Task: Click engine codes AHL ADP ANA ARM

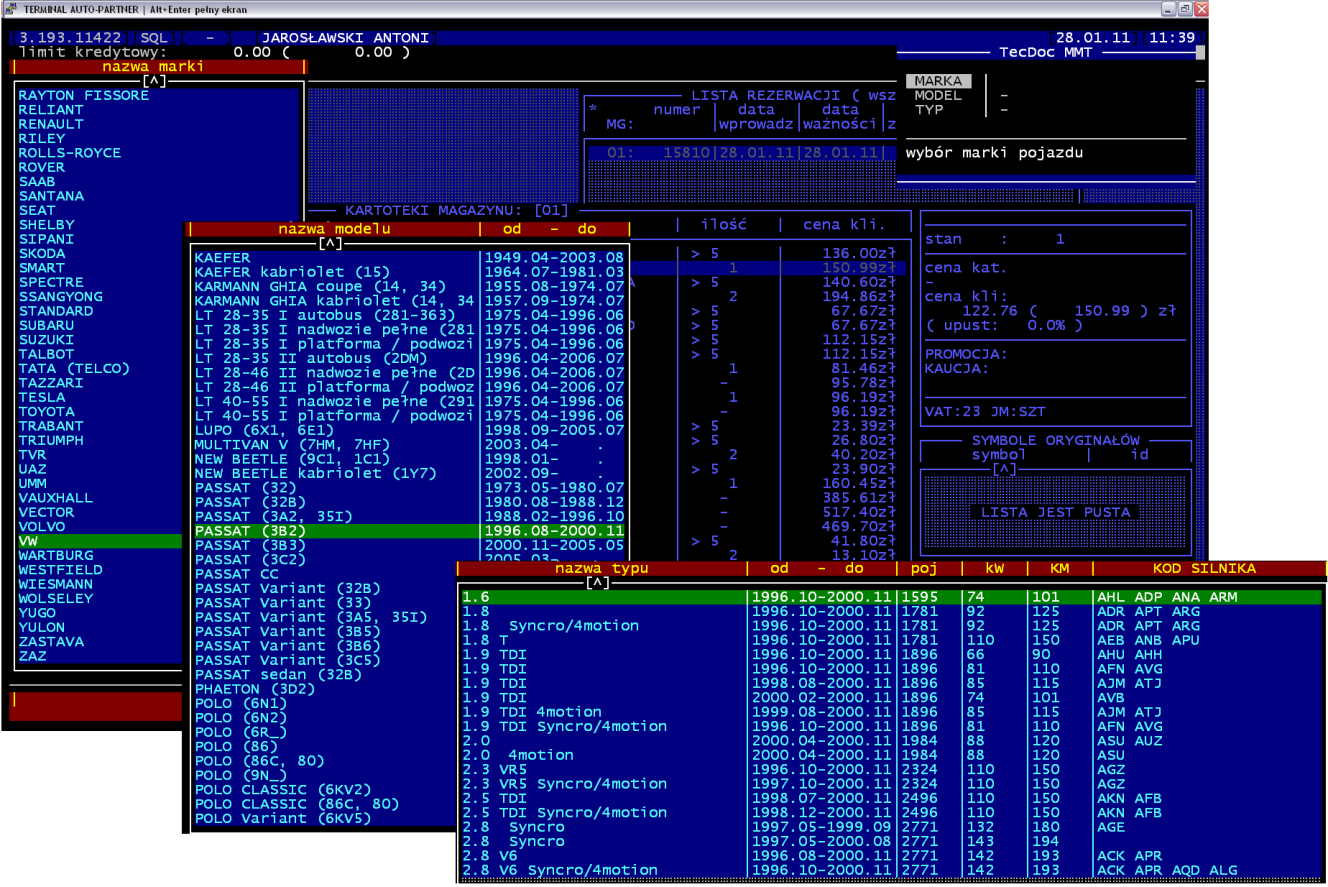Action: click(x=1166, y=597)
